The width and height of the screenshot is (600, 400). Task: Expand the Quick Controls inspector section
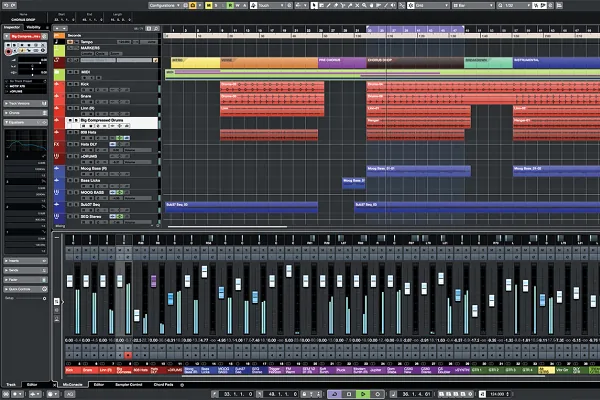pos(25,289)
